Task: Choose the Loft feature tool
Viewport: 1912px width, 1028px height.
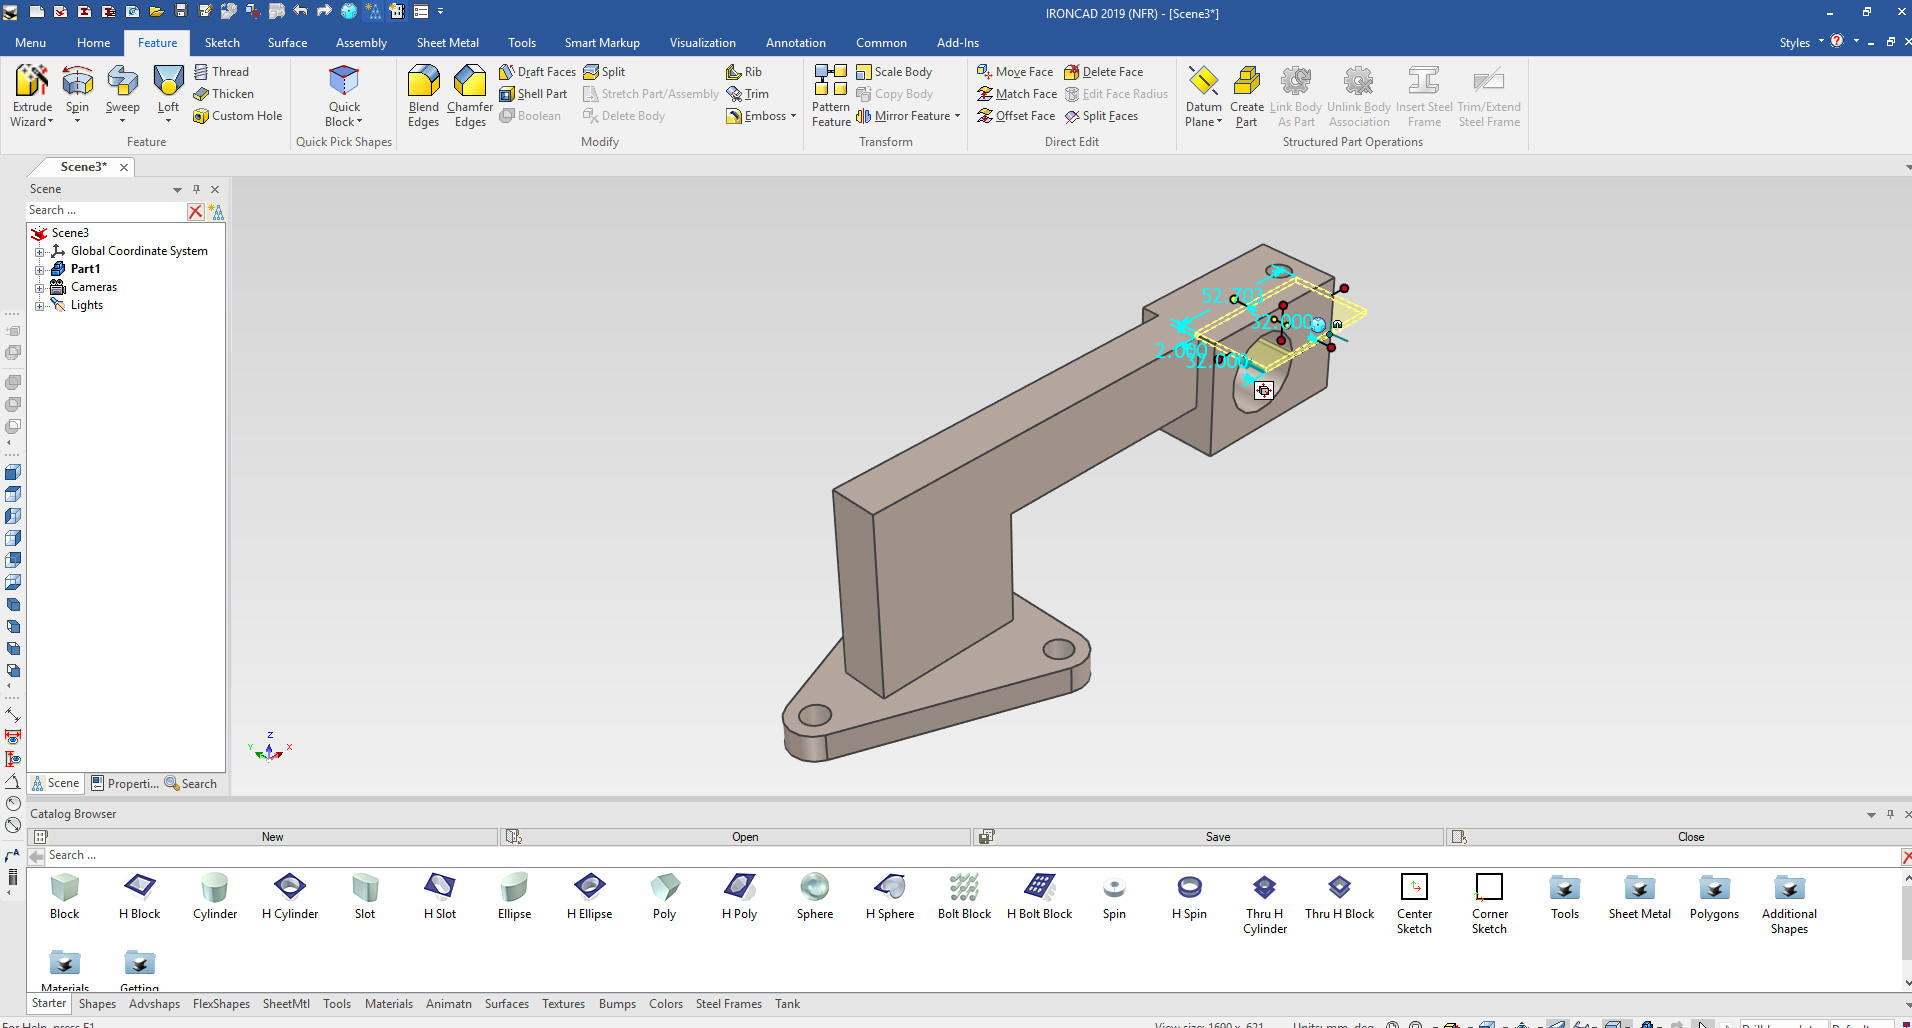Action: click(168, 83)
